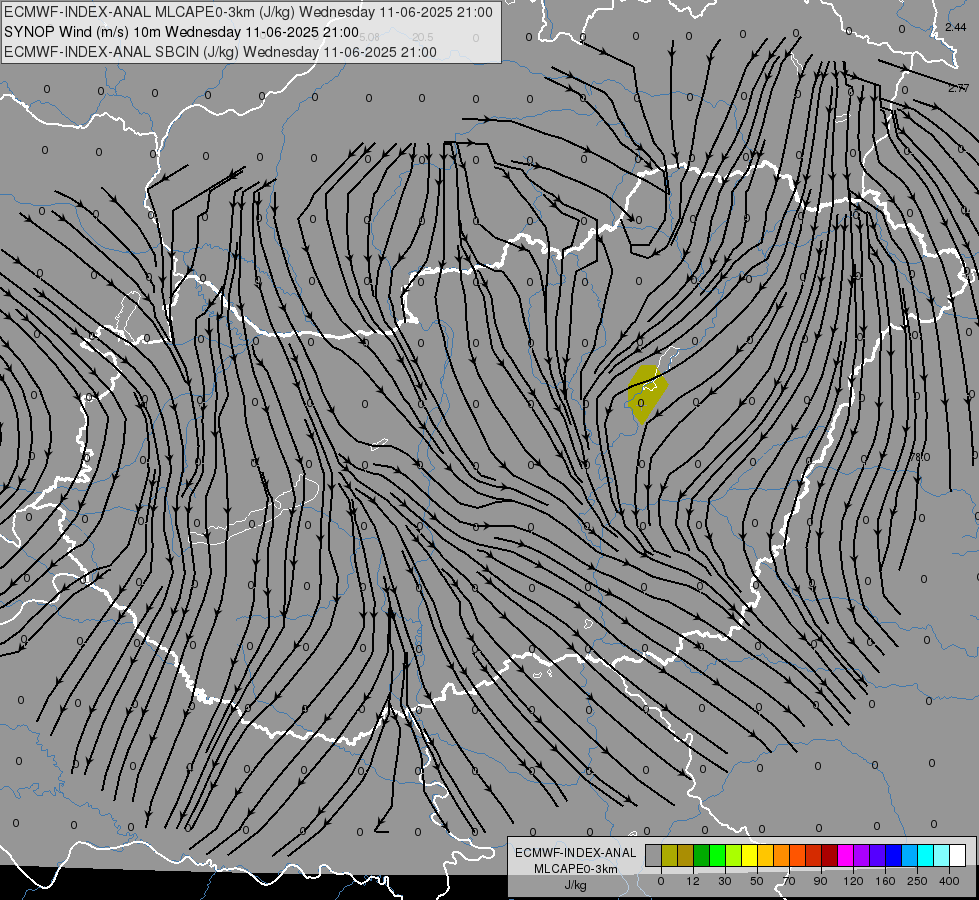This screenshot has width=979, height=900.
Task: Click the ECMWF-INDEX-ANAL legend label
Action: [x=576, y=853]
